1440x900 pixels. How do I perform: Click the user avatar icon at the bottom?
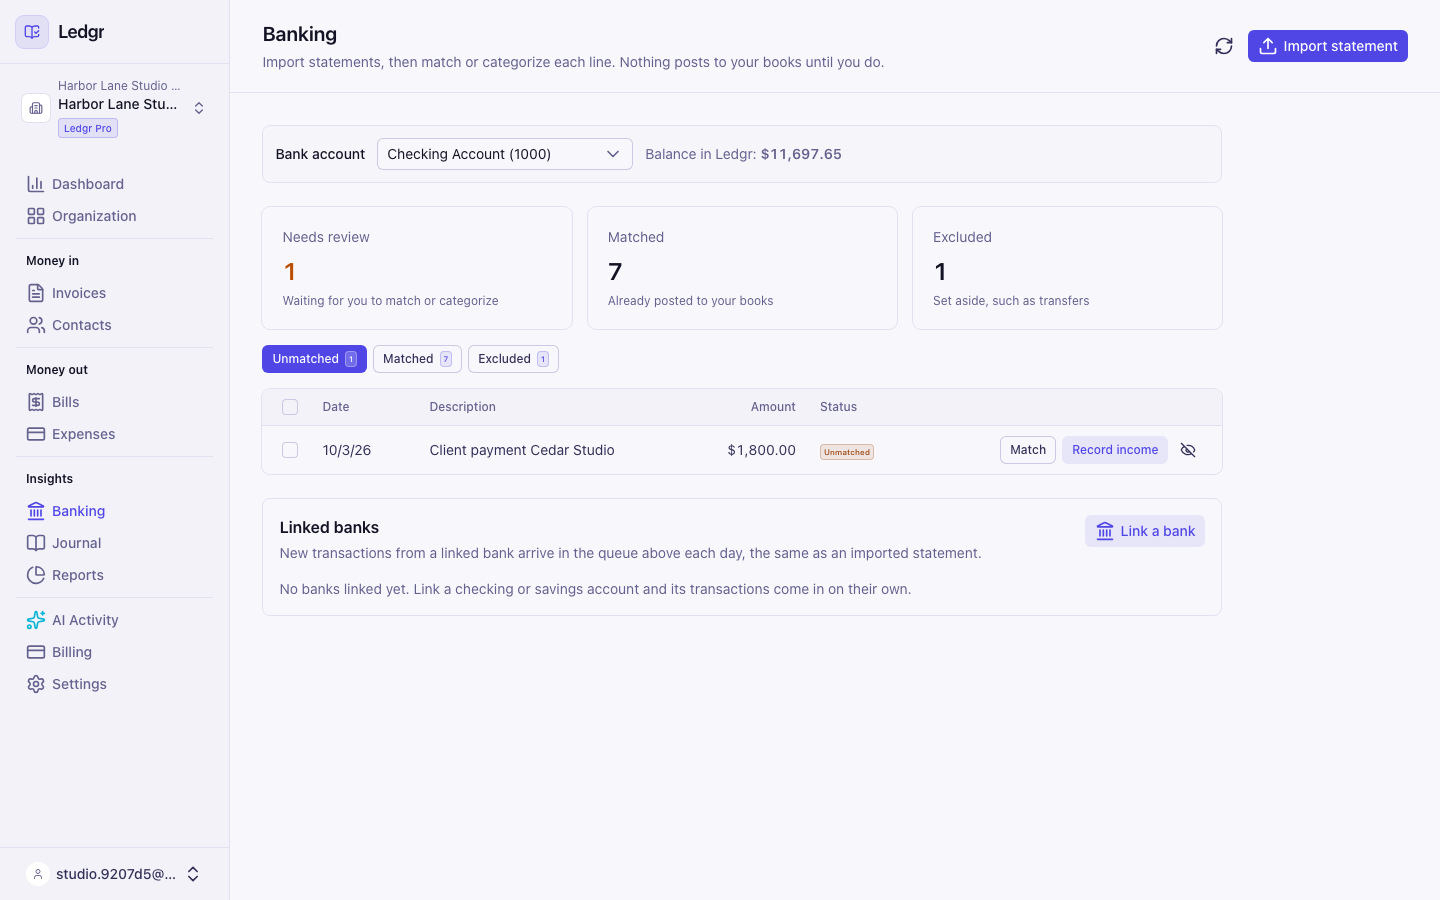(38, 874)
